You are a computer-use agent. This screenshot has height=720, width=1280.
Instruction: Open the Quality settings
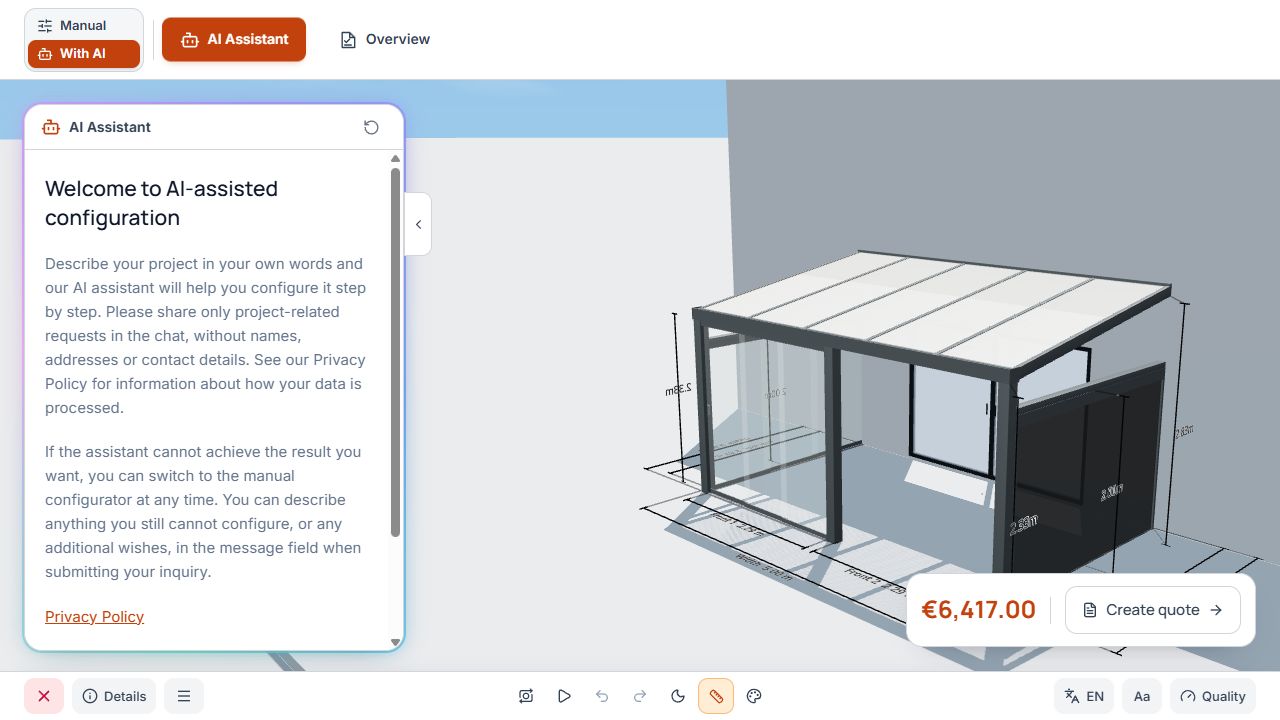pyautogui.click(x=1212, y=696)
